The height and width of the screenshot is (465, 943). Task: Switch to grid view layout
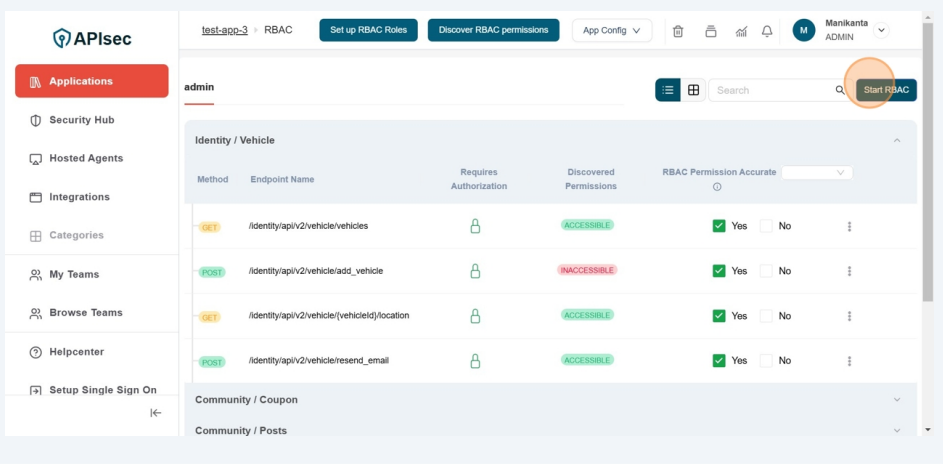coord(693,90)
